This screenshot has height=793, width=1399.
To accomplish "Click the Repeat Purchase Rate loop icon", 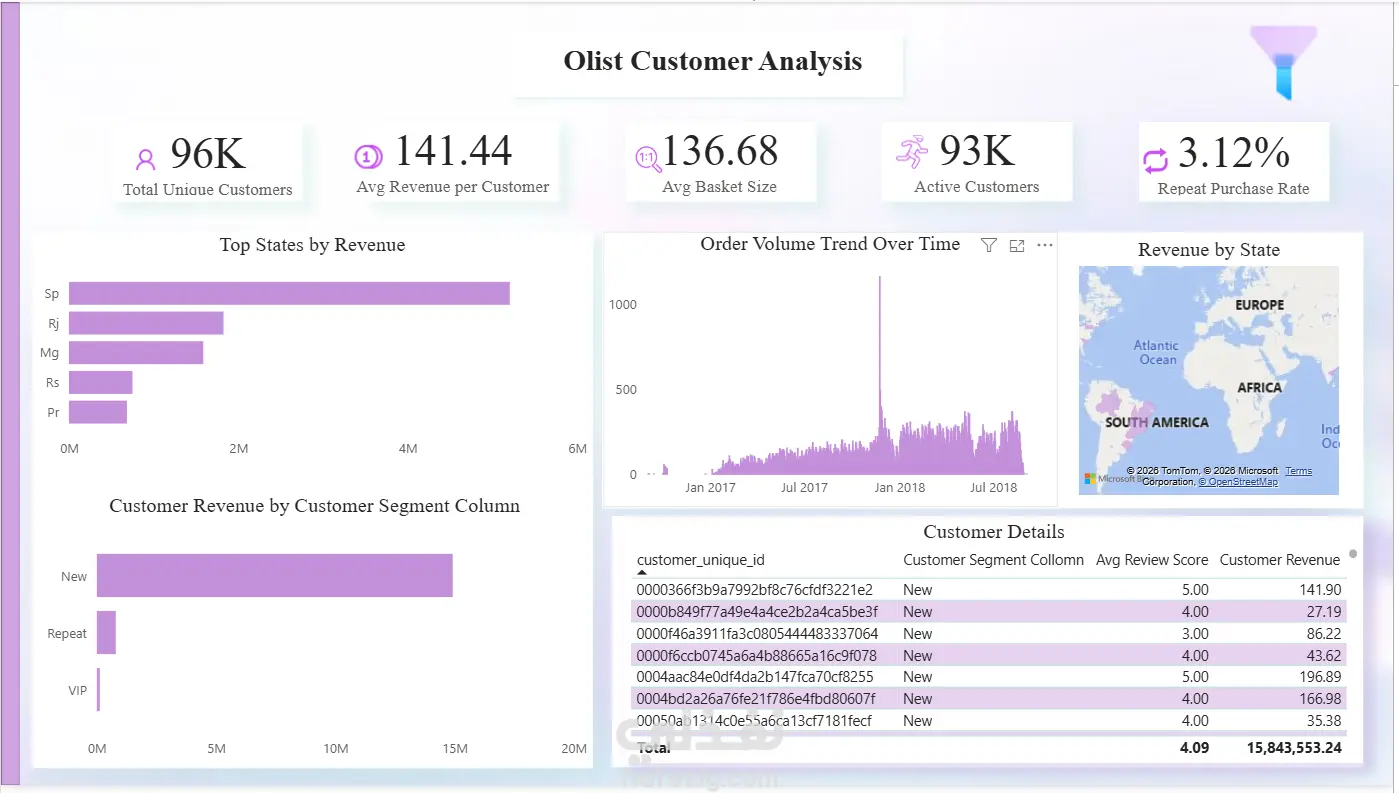I will [x=1155, y=160].
